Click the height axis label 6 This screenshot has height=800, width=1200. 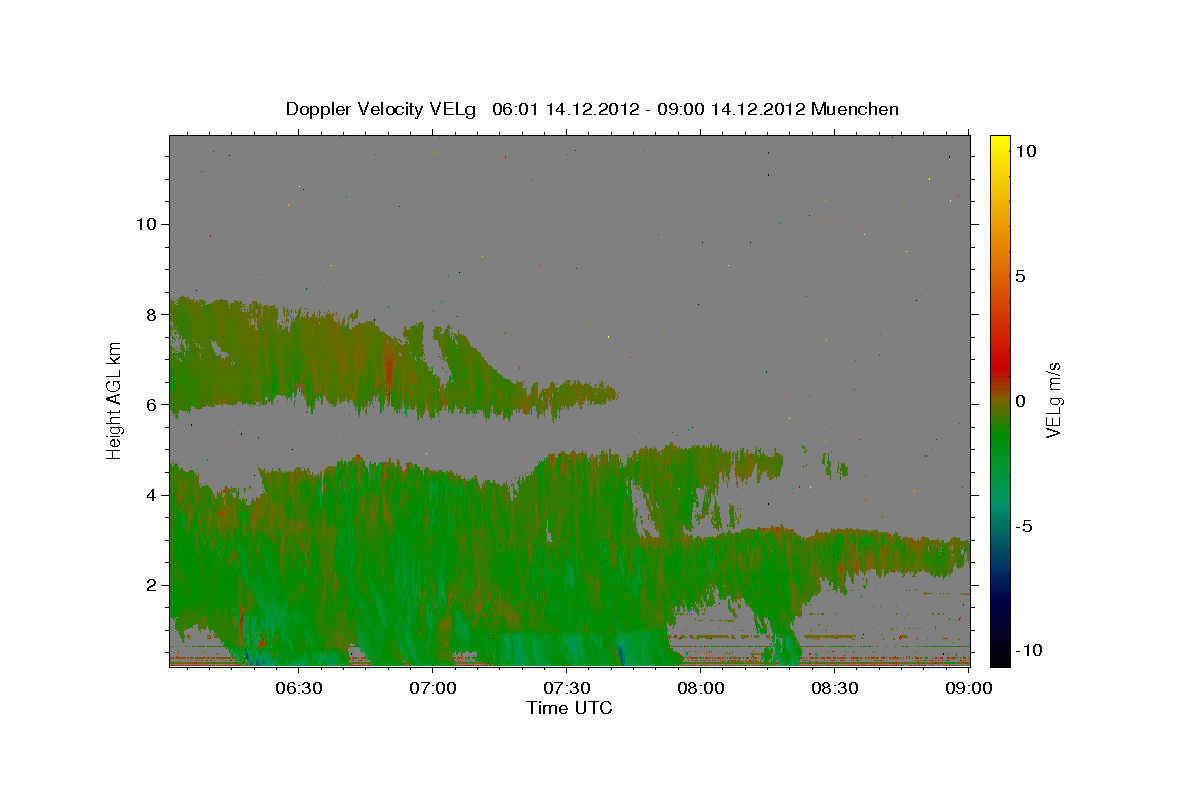(x=150, y=404)
